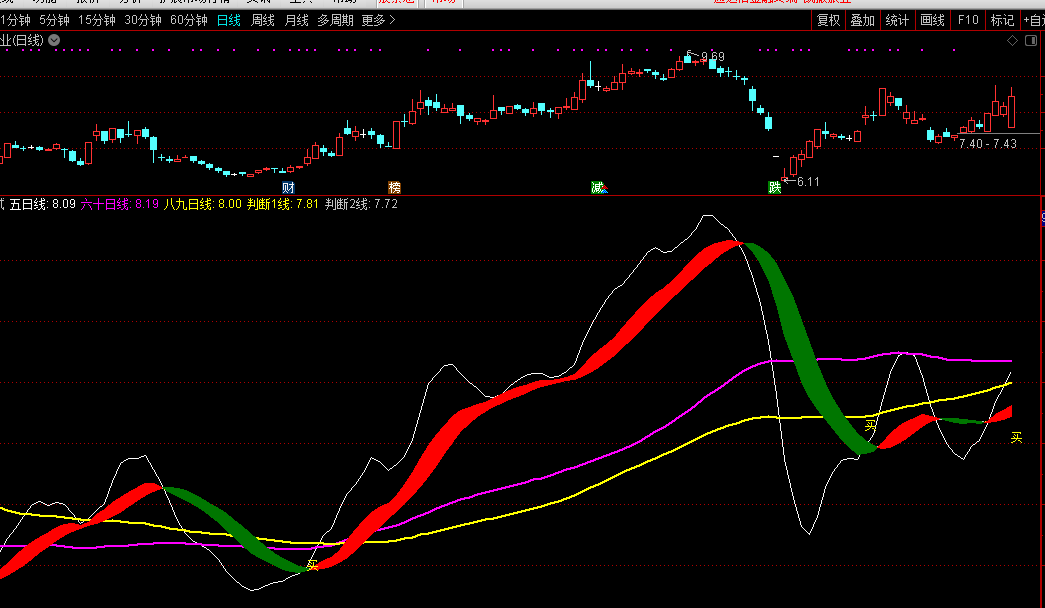This screenshot has width=1045, height=608.
Task: Select the 周线 weekly period
Action: [262, 20]
